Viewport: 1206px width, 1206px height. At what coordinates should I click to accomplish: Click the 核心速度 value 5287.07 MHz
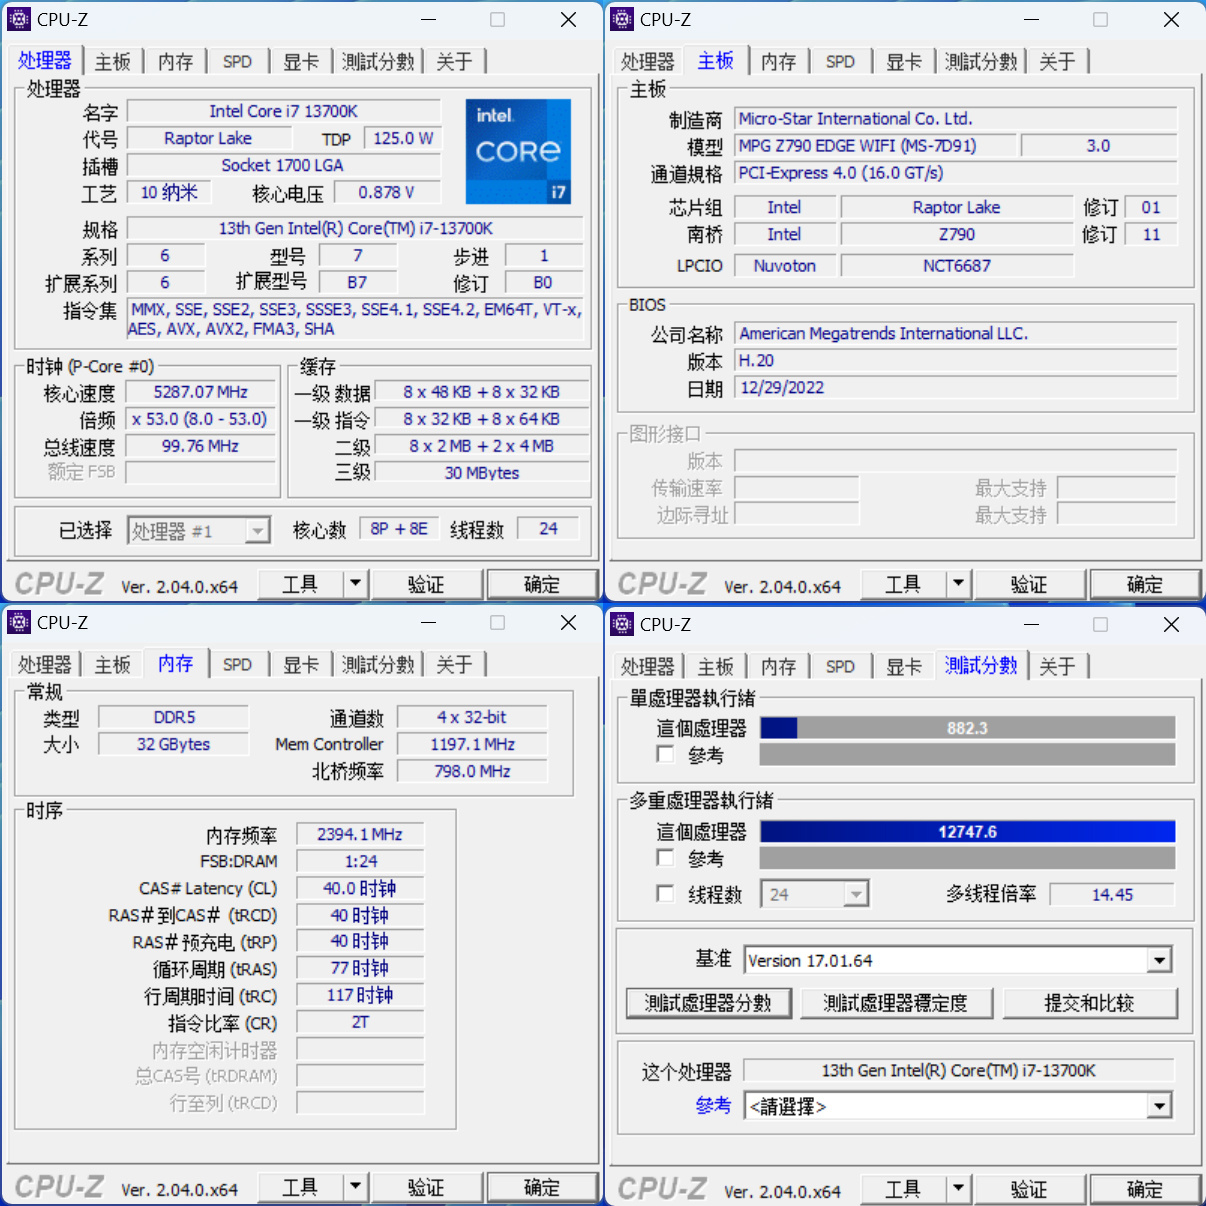tap(200, 392)
